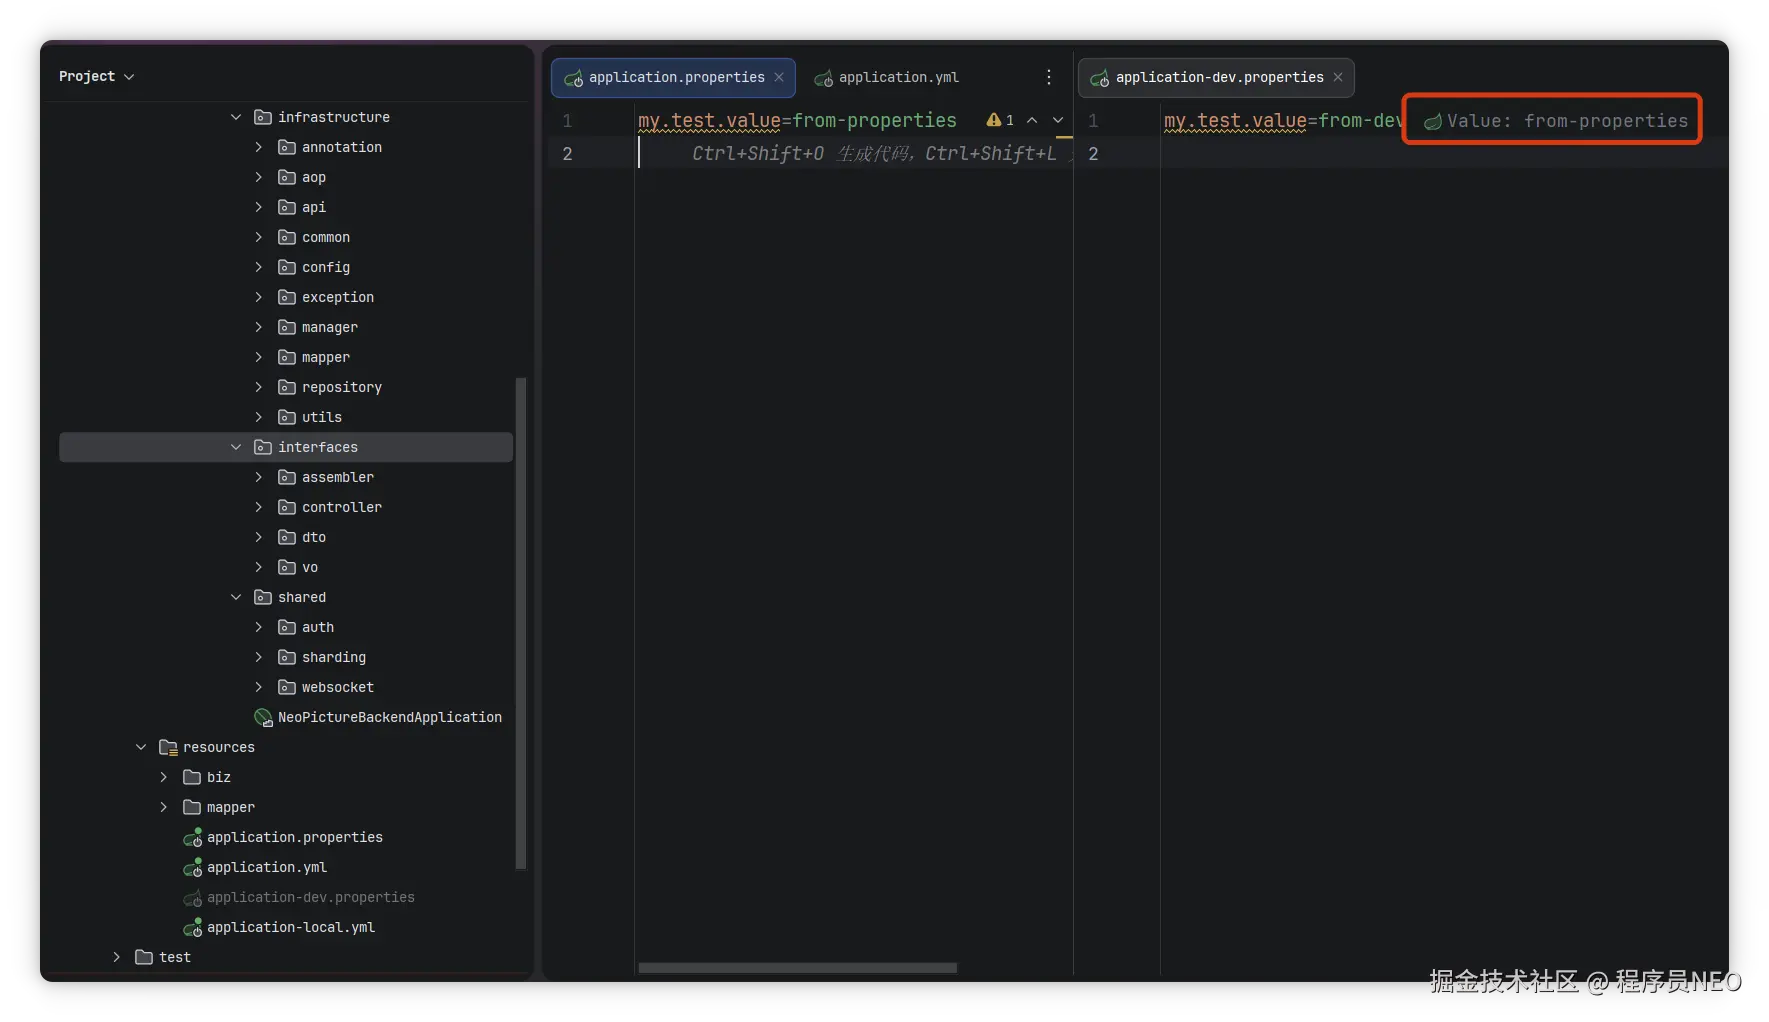The width and height of the screenshot is (1769, 1022).
Task: Click the dto package icon
Action: (x=287, y=537)
